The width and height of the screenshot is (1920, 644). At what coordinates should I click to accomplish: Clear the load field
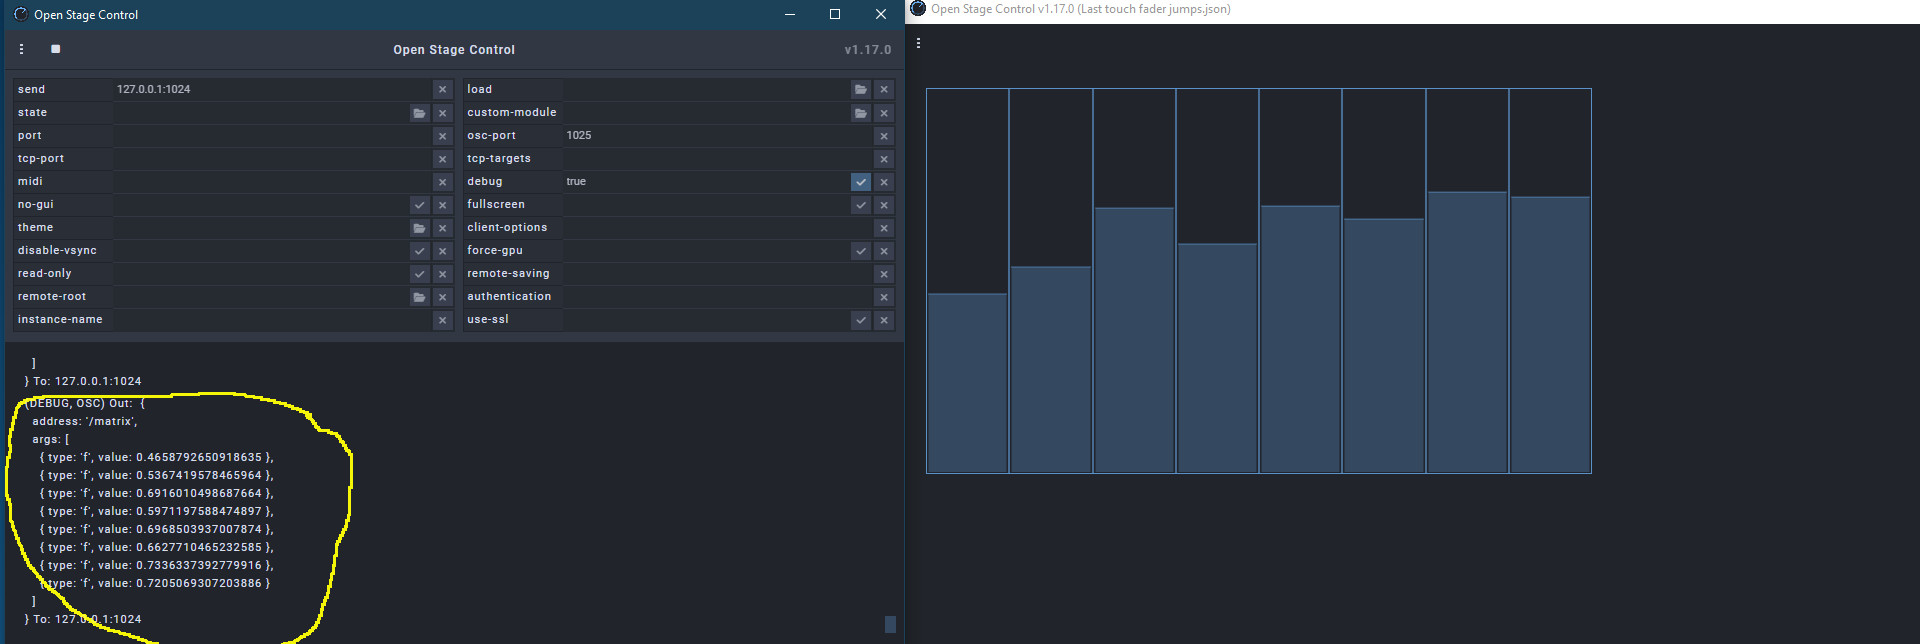click(x=884, y=89)
